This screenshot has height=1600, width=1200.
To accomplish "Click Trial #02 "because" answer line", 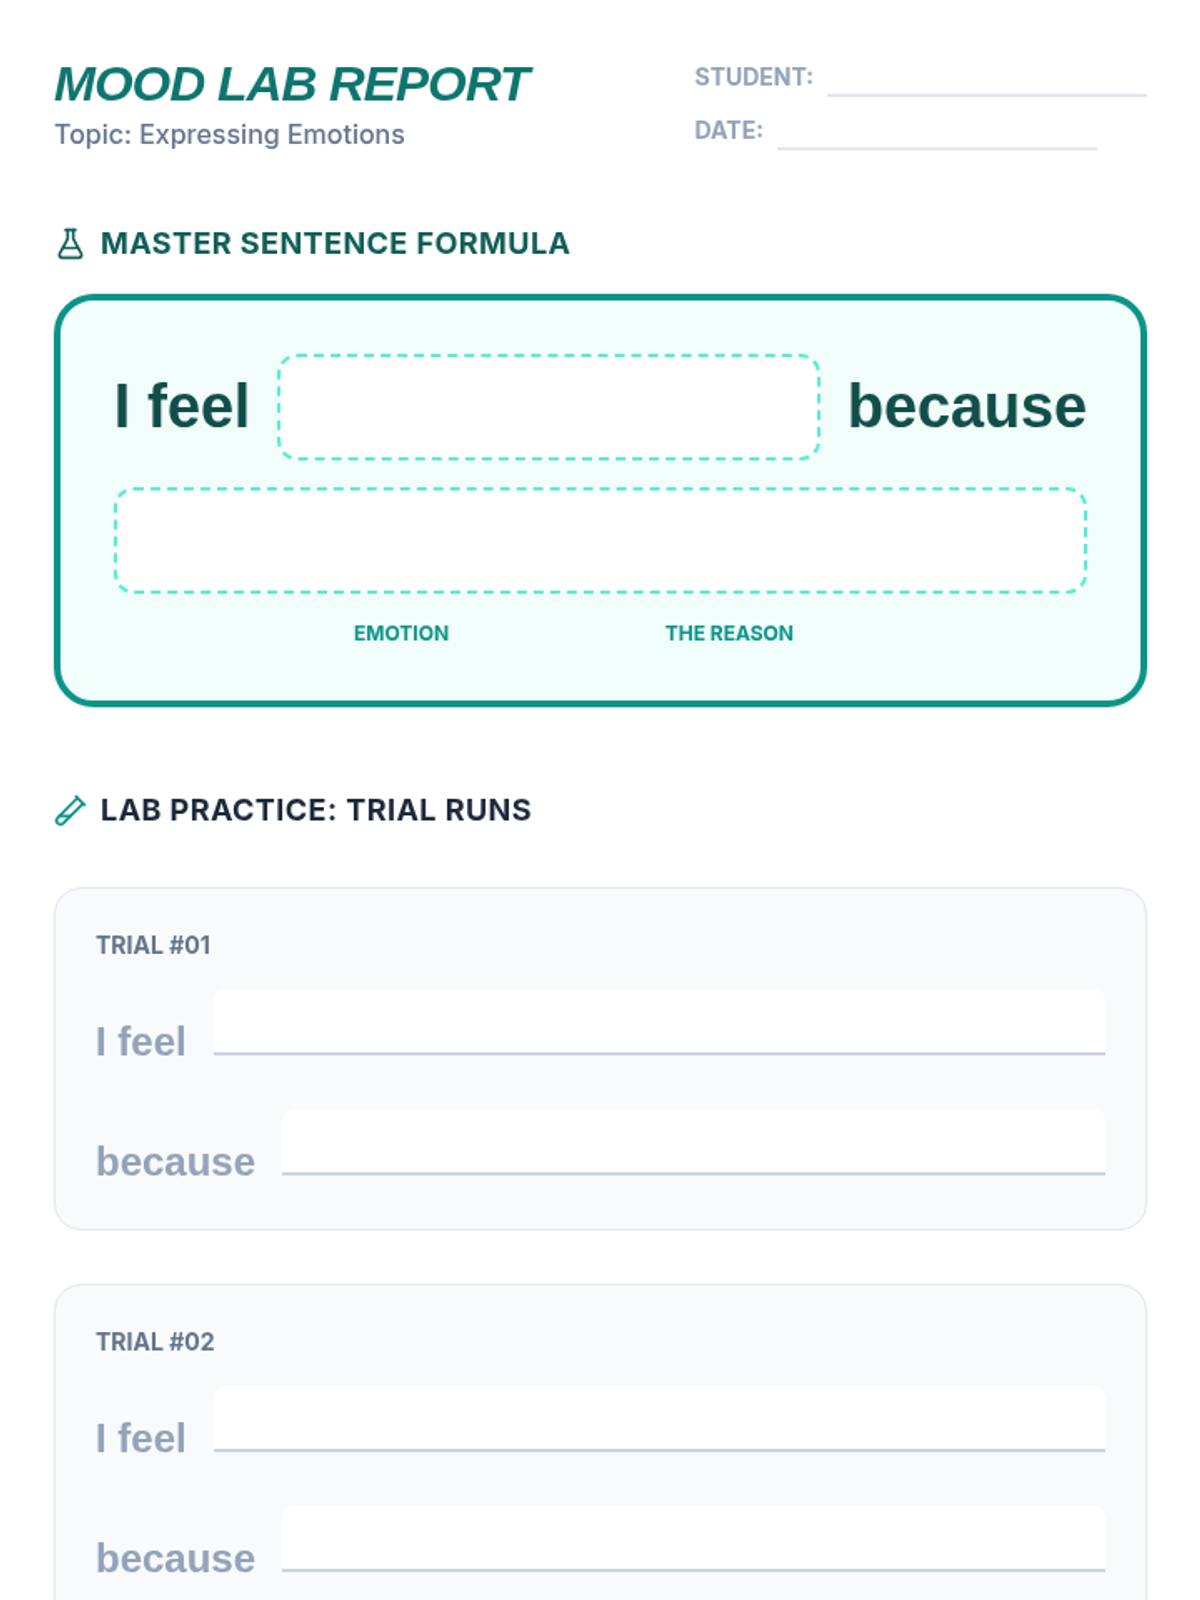I will [x=693, y=1540].
